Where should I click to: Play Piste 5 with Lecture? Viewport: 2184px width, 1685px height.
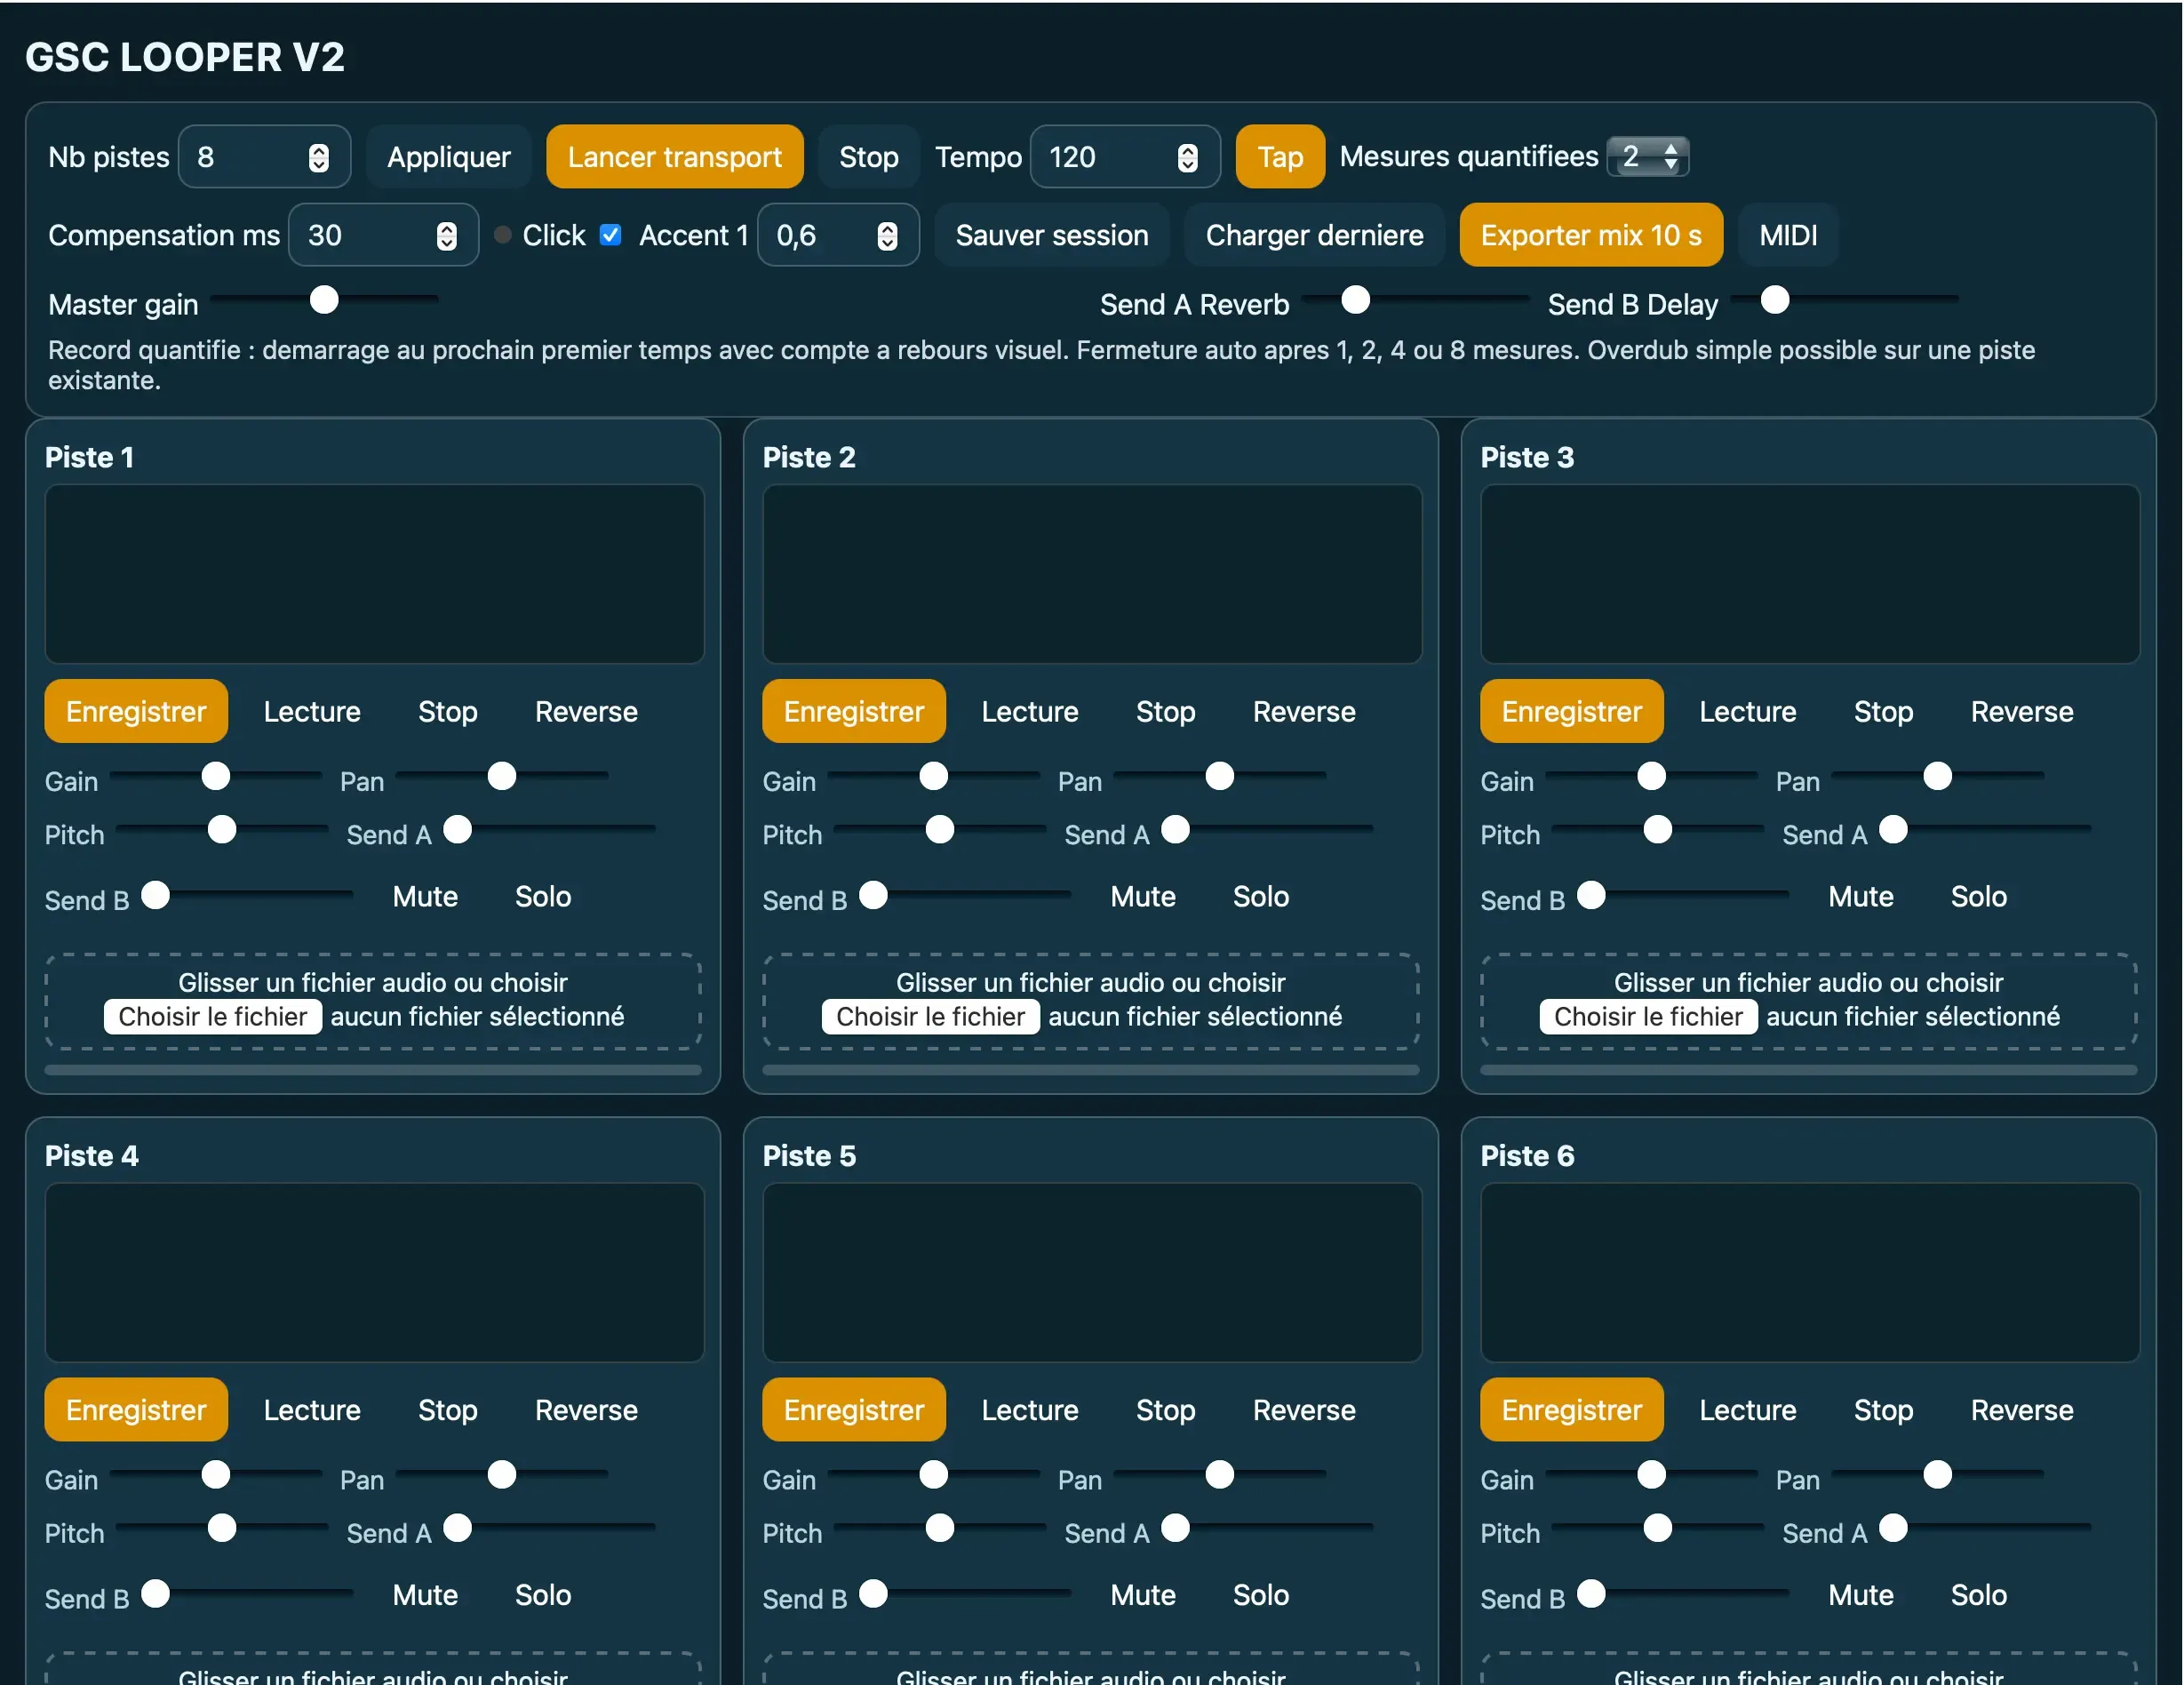[x=1029, y=1410]
